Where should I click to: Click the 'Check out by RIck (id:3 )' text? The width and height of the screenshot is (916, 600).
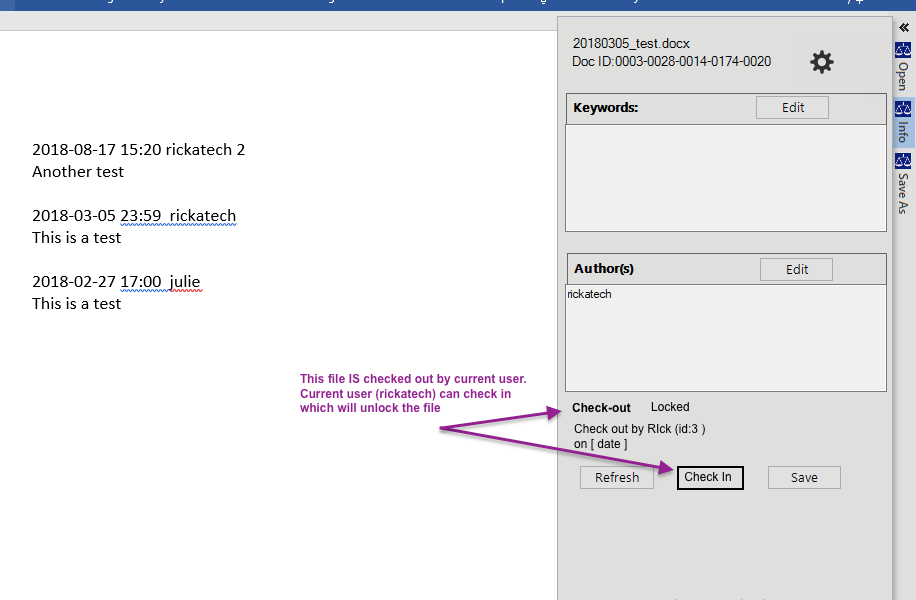pyautogui.click(x=640, y=429)
